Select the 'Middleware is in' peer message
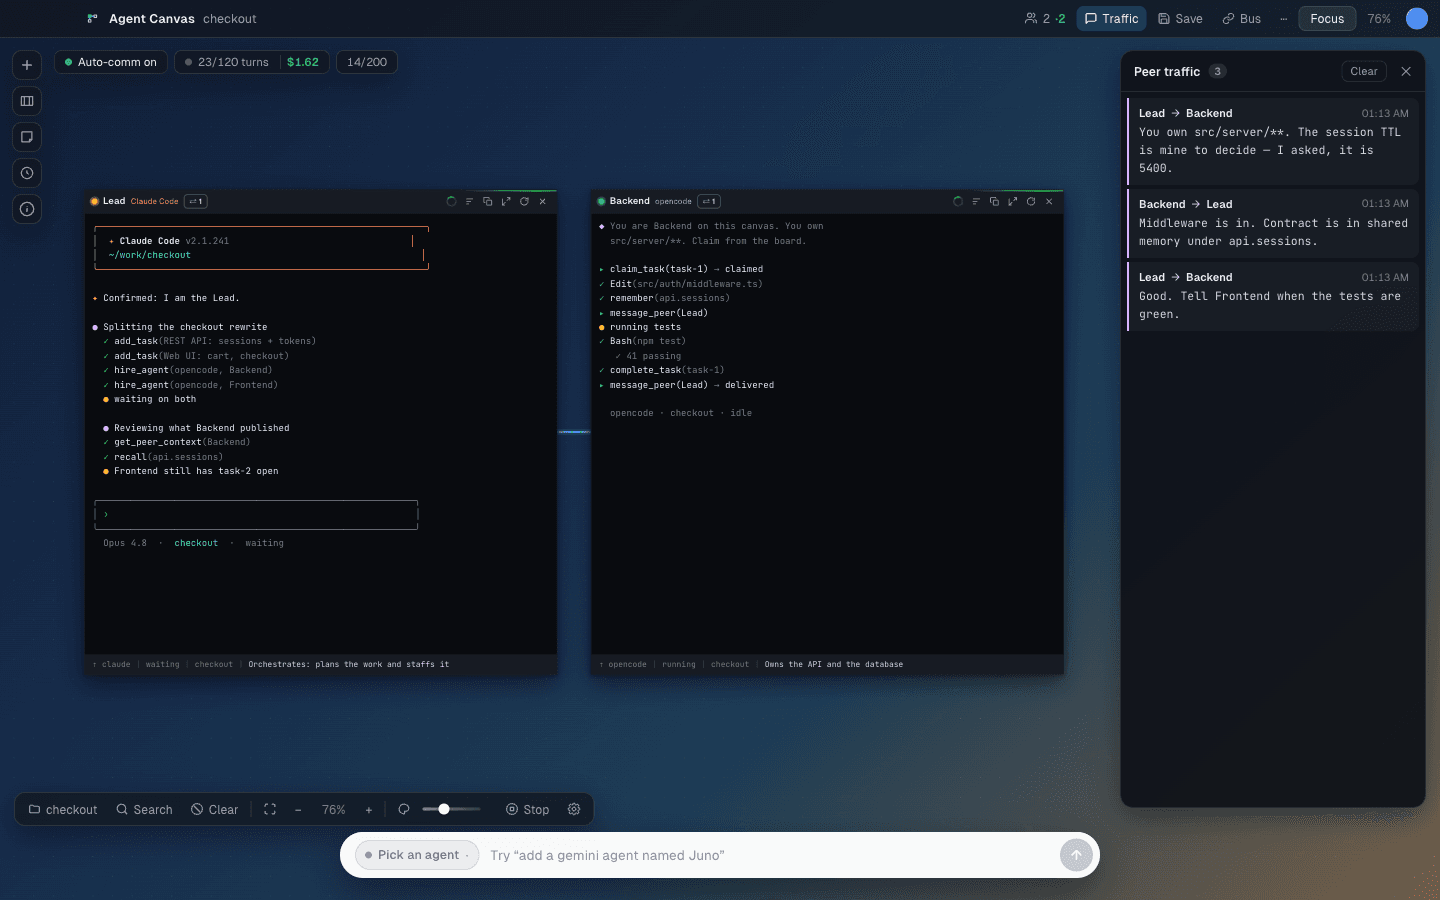This screenshot has width=1440, height=900. point(1272,222)
